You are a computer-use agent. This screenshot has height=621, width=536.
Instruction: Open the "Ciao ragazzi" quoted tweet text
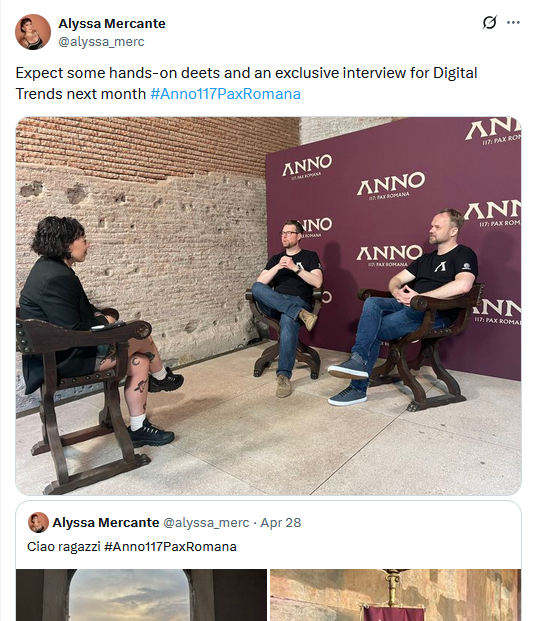132,547
